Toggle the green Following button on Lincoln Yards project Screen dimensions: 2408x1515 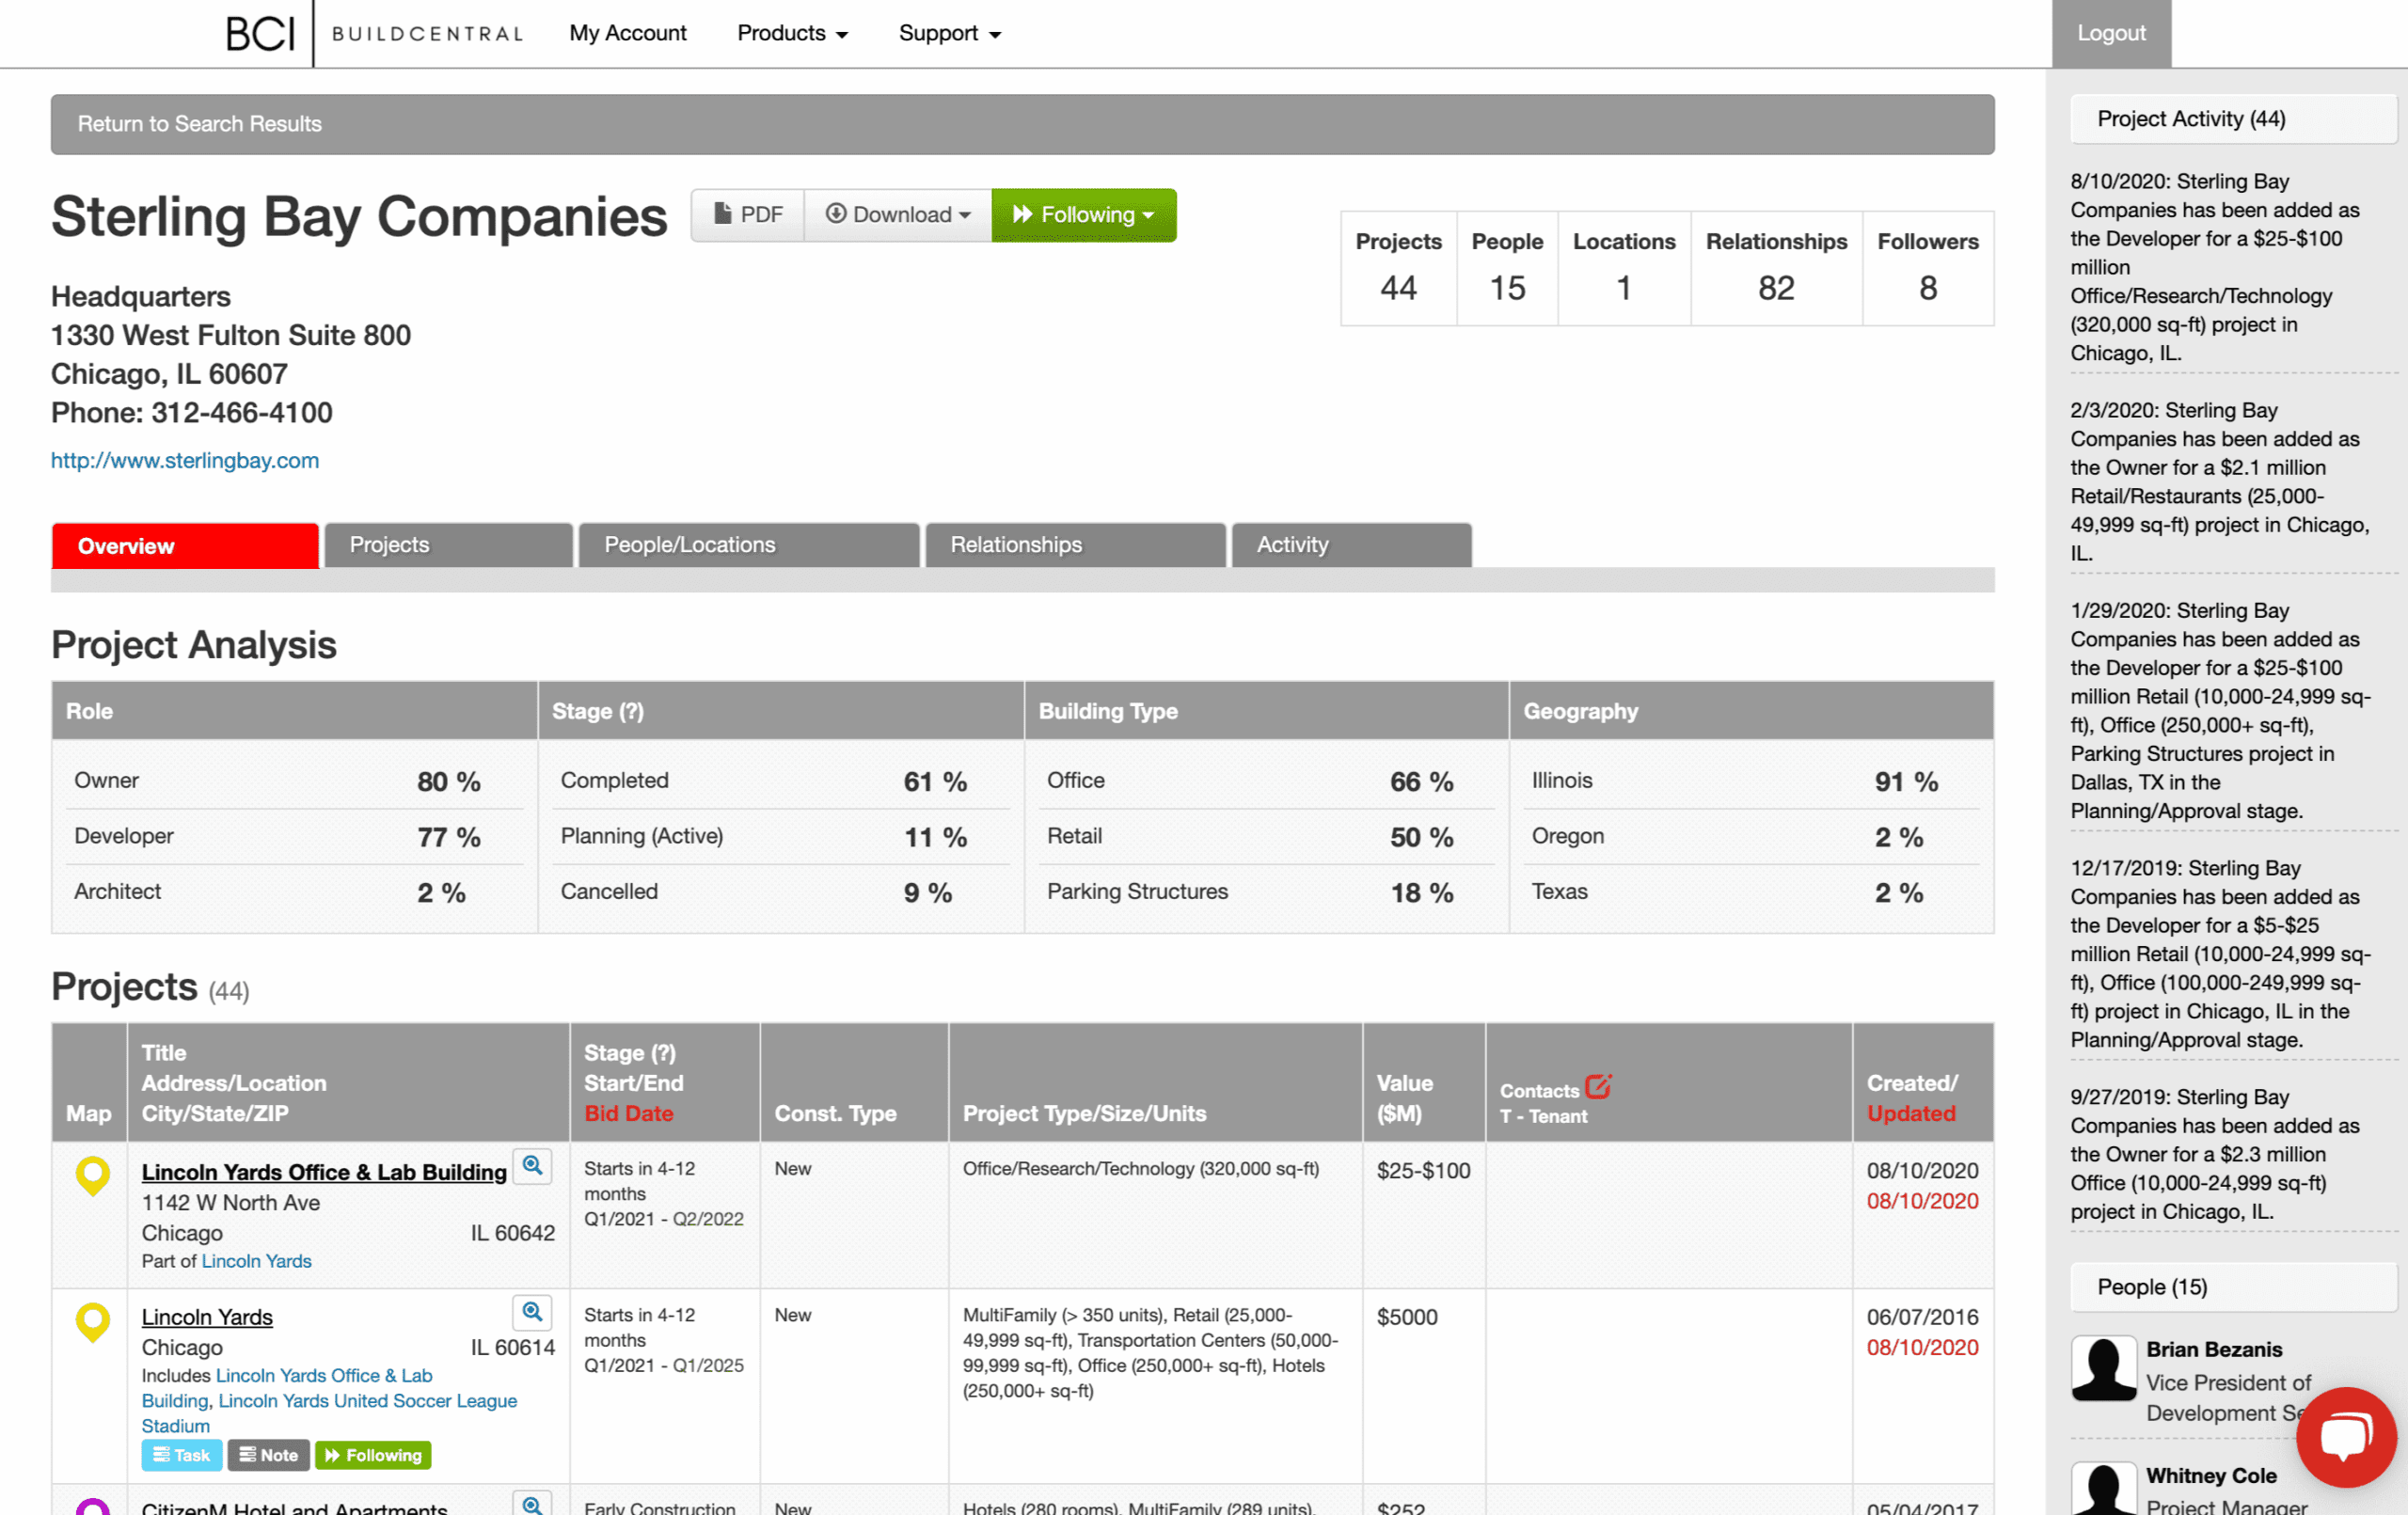click(x=373, y=1455)
